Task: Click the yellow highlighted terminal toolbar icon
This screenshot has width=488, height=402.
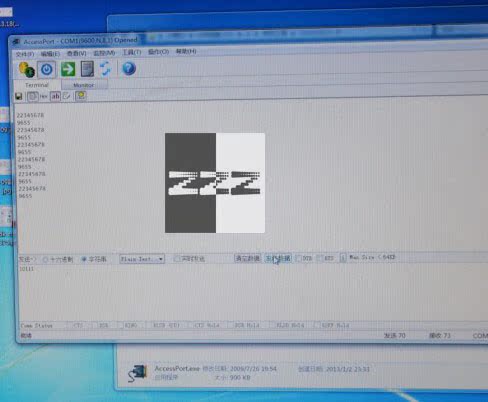Action: 81,96
